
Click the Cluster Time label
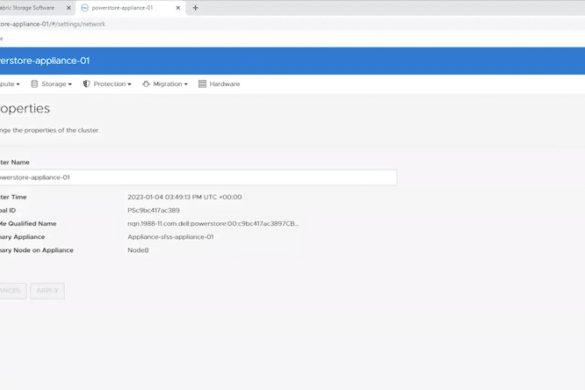pos(13,197)
